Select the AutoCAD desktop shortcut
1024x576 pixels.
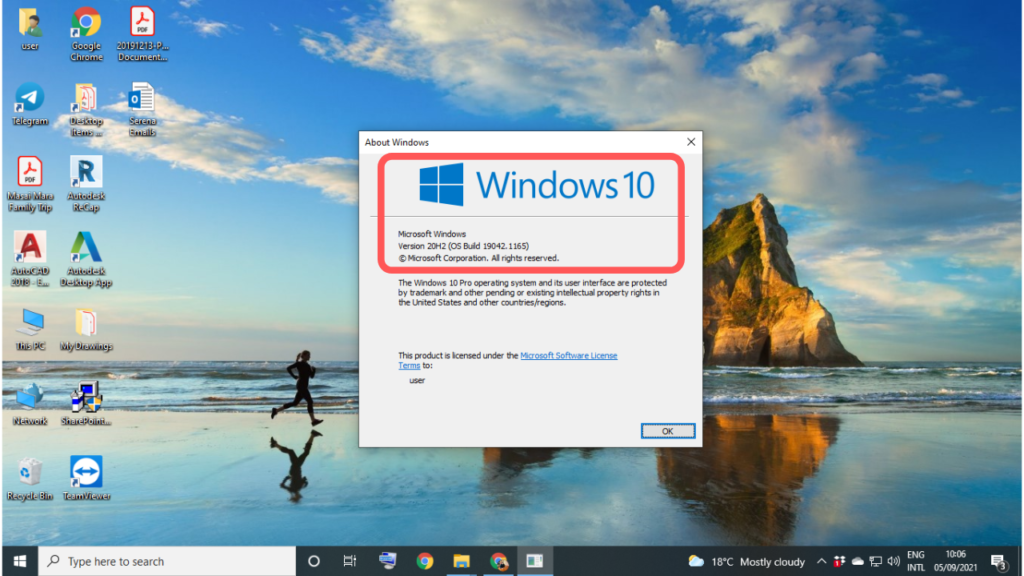(x=30, y=249)
